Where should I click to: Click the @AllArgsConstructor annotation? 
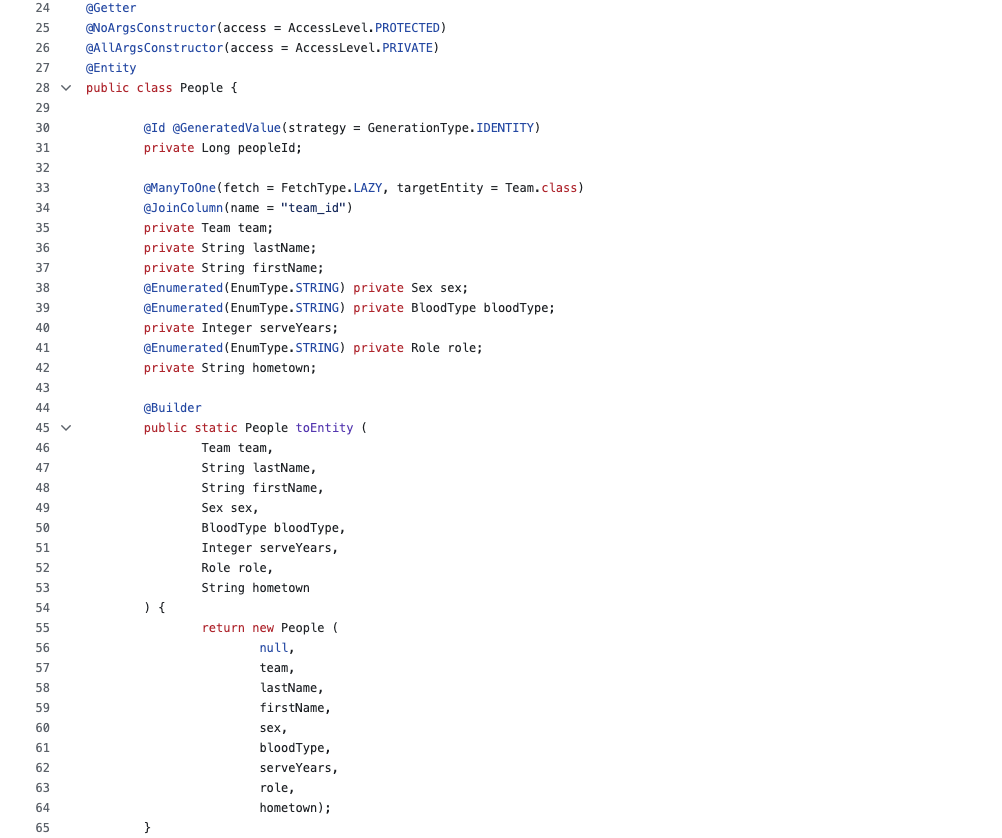155,48
